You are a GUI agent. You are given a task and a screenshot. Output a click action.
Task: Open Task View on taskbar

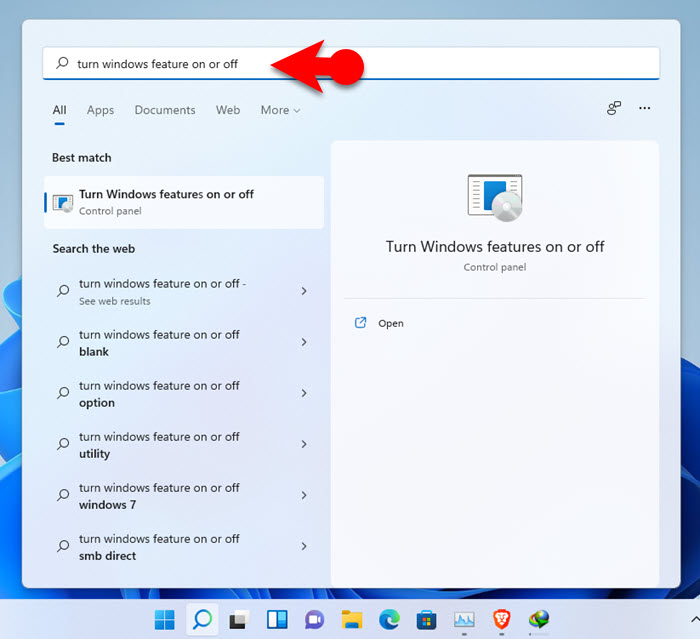pyautogui.click(x=239, y=620)
